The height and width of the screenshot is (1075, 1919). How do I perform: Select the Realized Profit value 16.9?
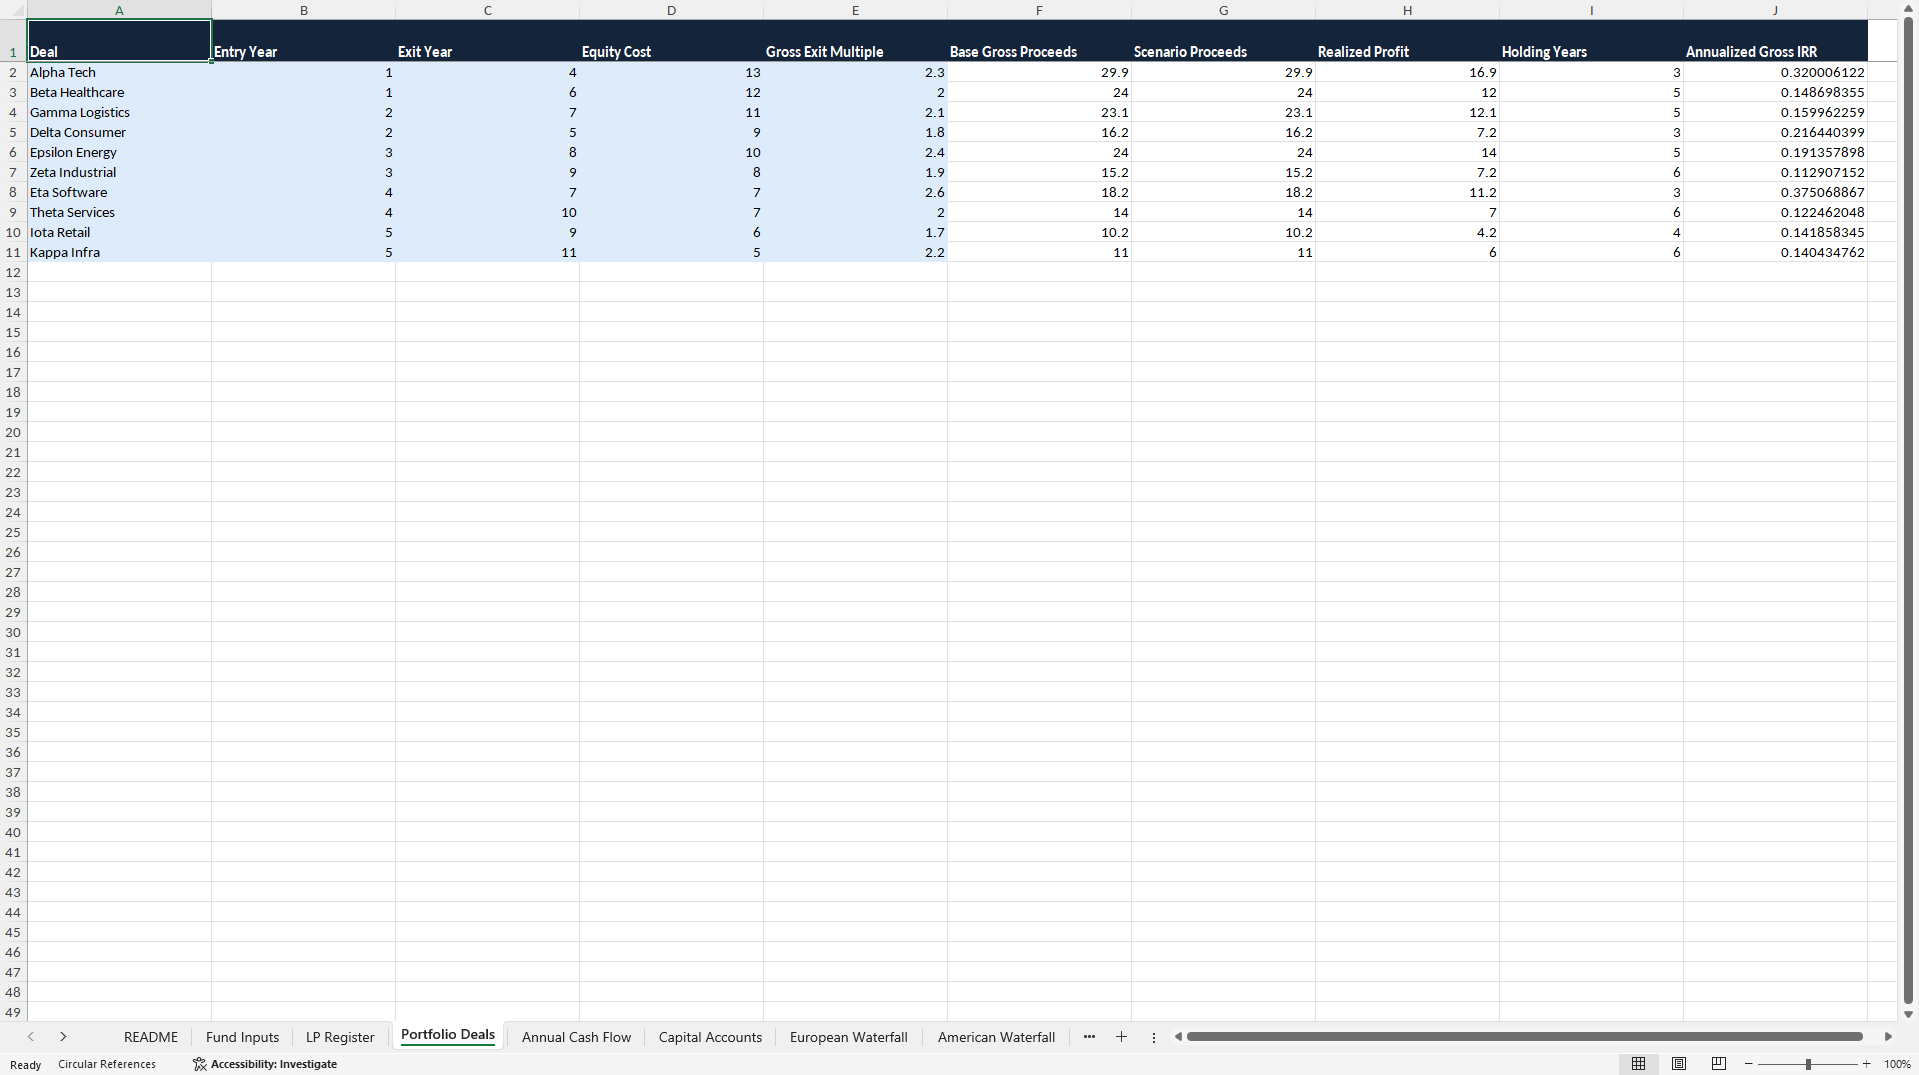tap(1407, 72)
